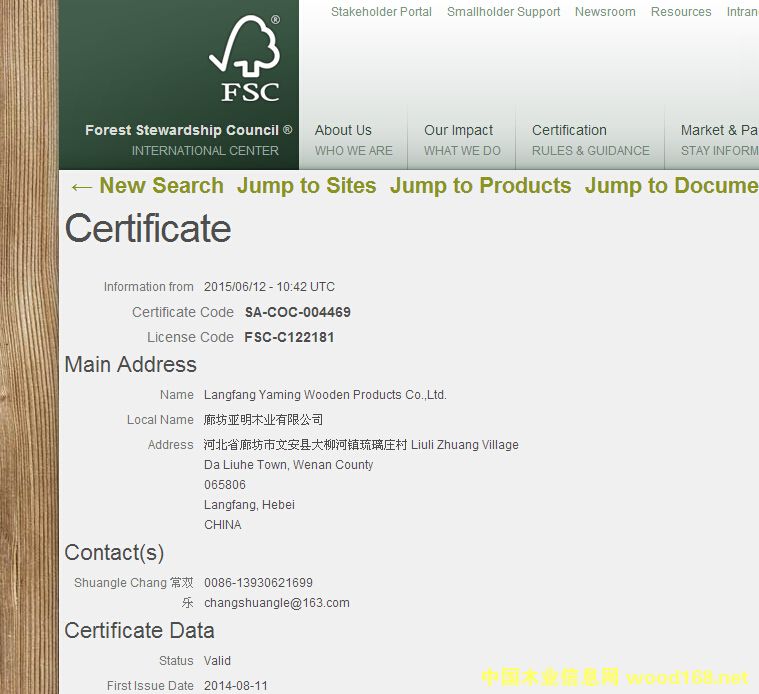Image resolution: width=759 pixels, height=694 pixels.
Task: Click the email changshuangle@163.com
Action: pyautogui.click(x=276, y=603)
